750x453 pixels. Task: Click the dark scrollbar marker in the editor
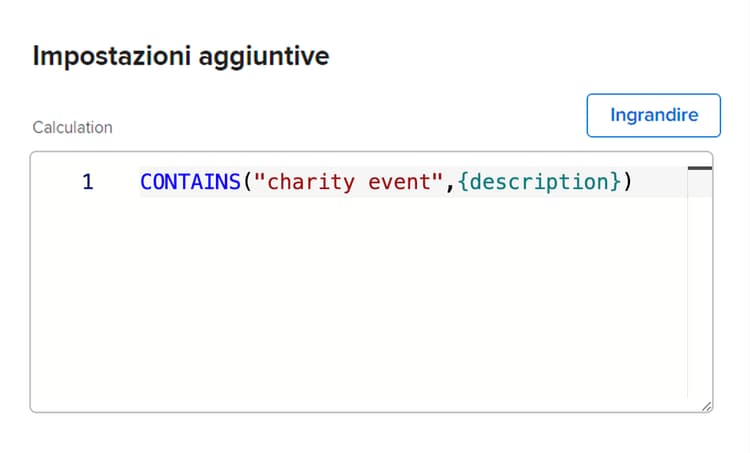(700, 168)
